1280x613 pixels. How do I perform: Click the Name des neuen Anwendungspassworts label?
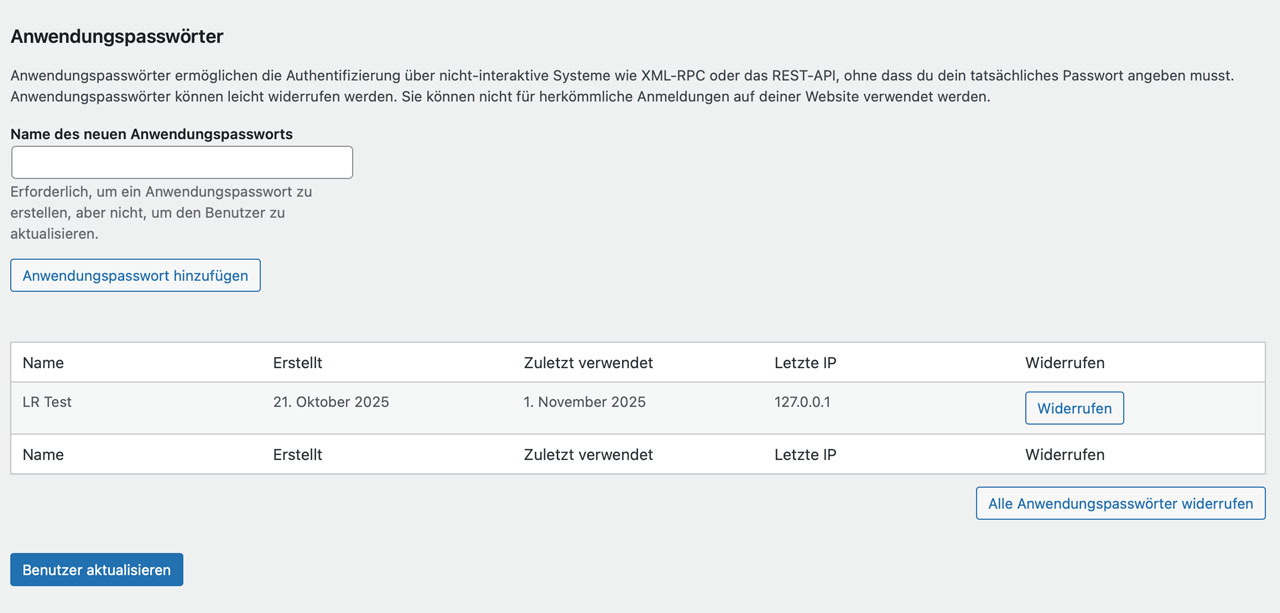point(151,133)
